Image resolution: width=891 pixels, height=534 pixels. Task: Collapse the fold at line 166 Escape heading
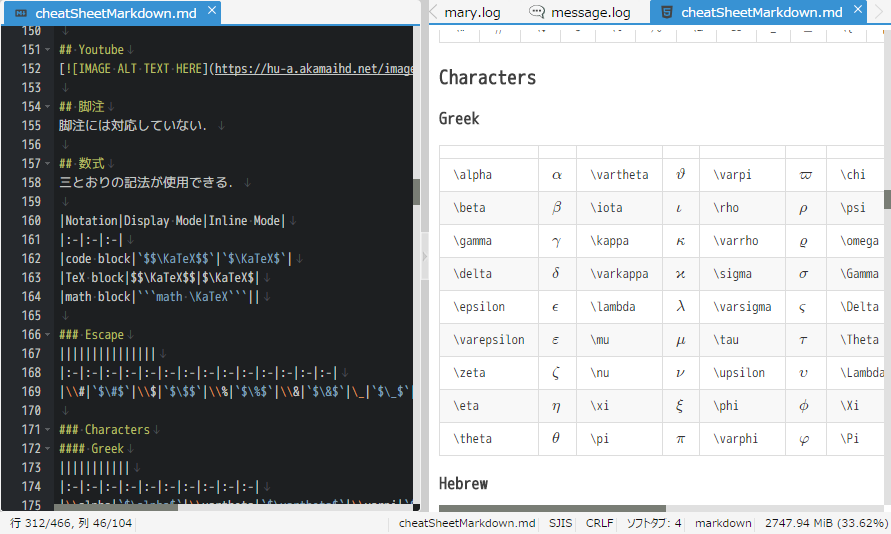[48, 335]
